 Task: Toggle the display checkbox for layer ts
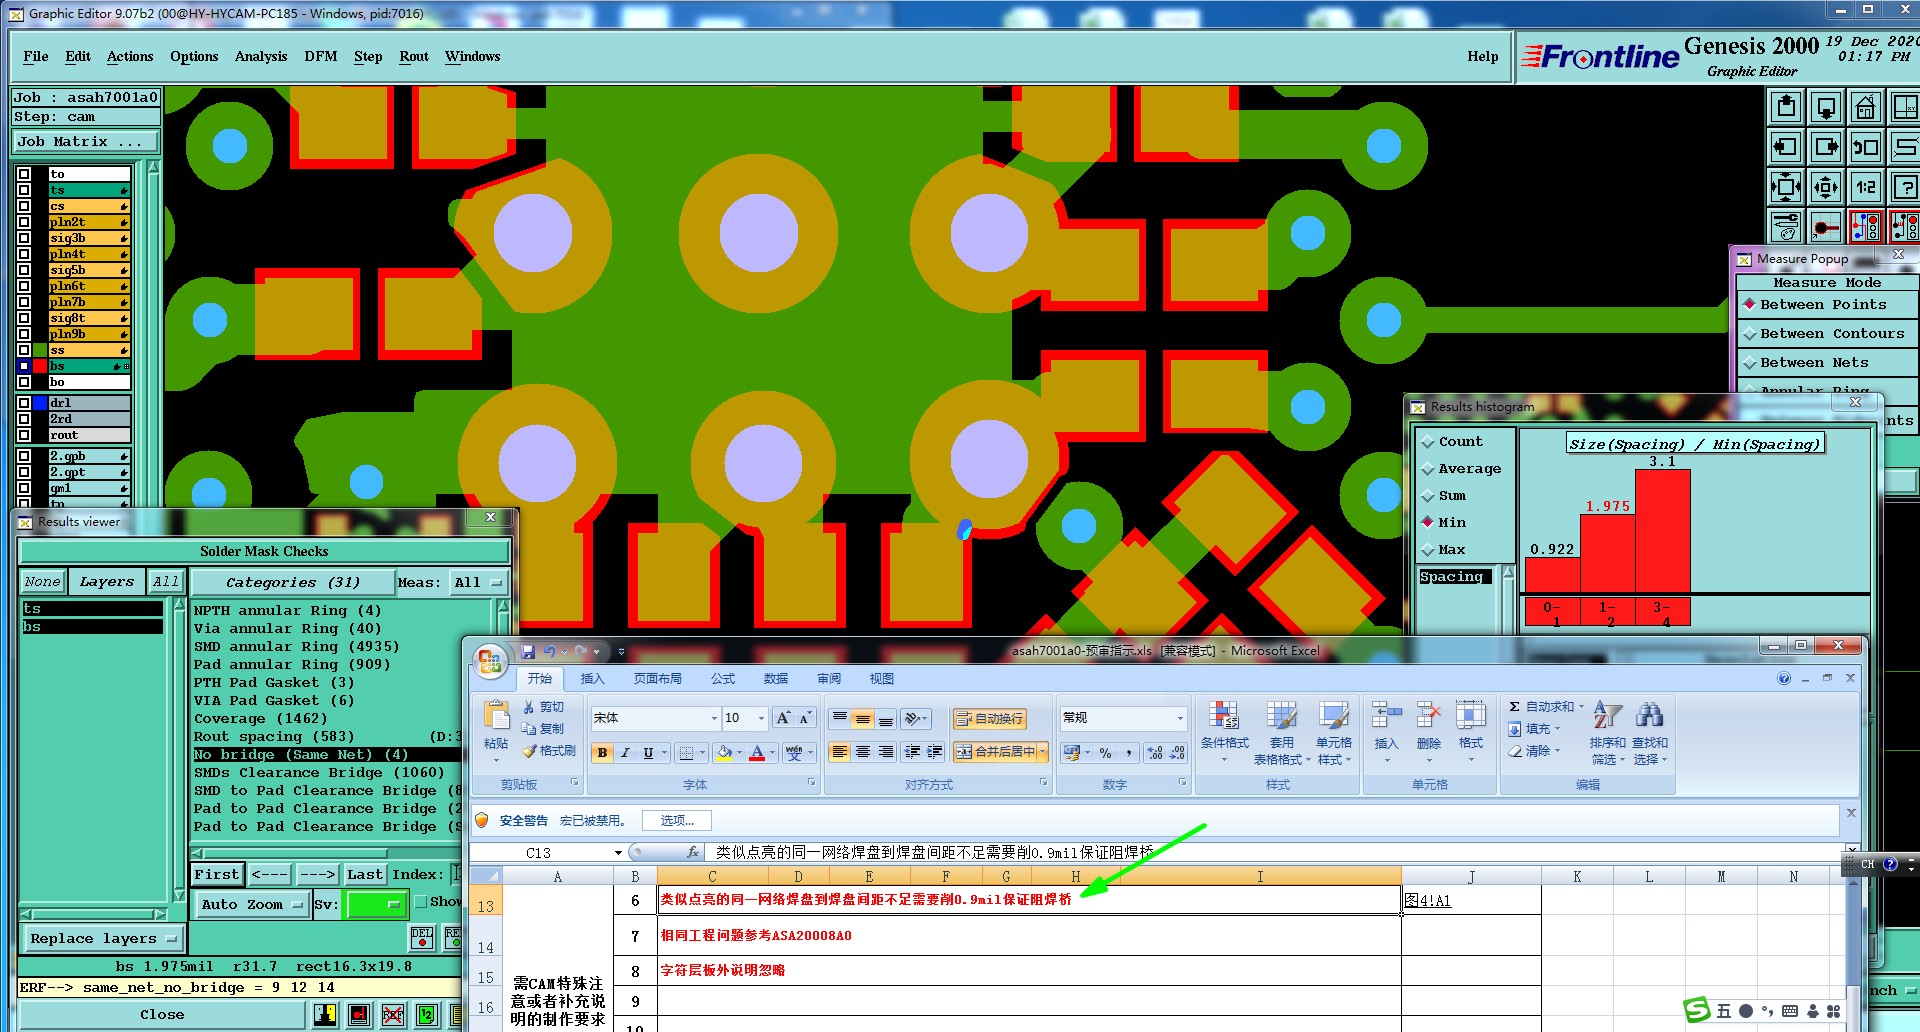(24, 190)
